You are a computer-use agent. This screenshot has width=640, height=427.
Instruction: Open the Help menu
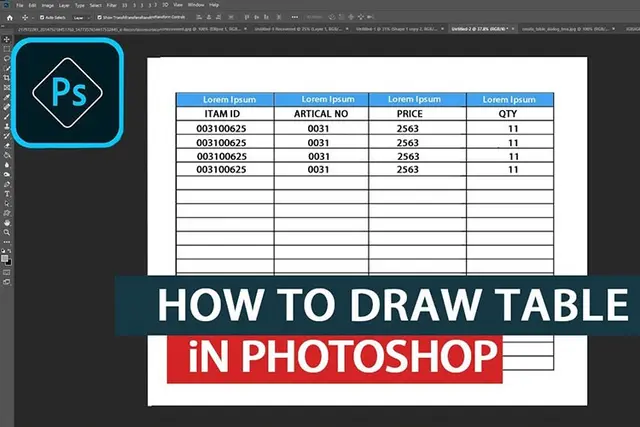pos(214,5)
